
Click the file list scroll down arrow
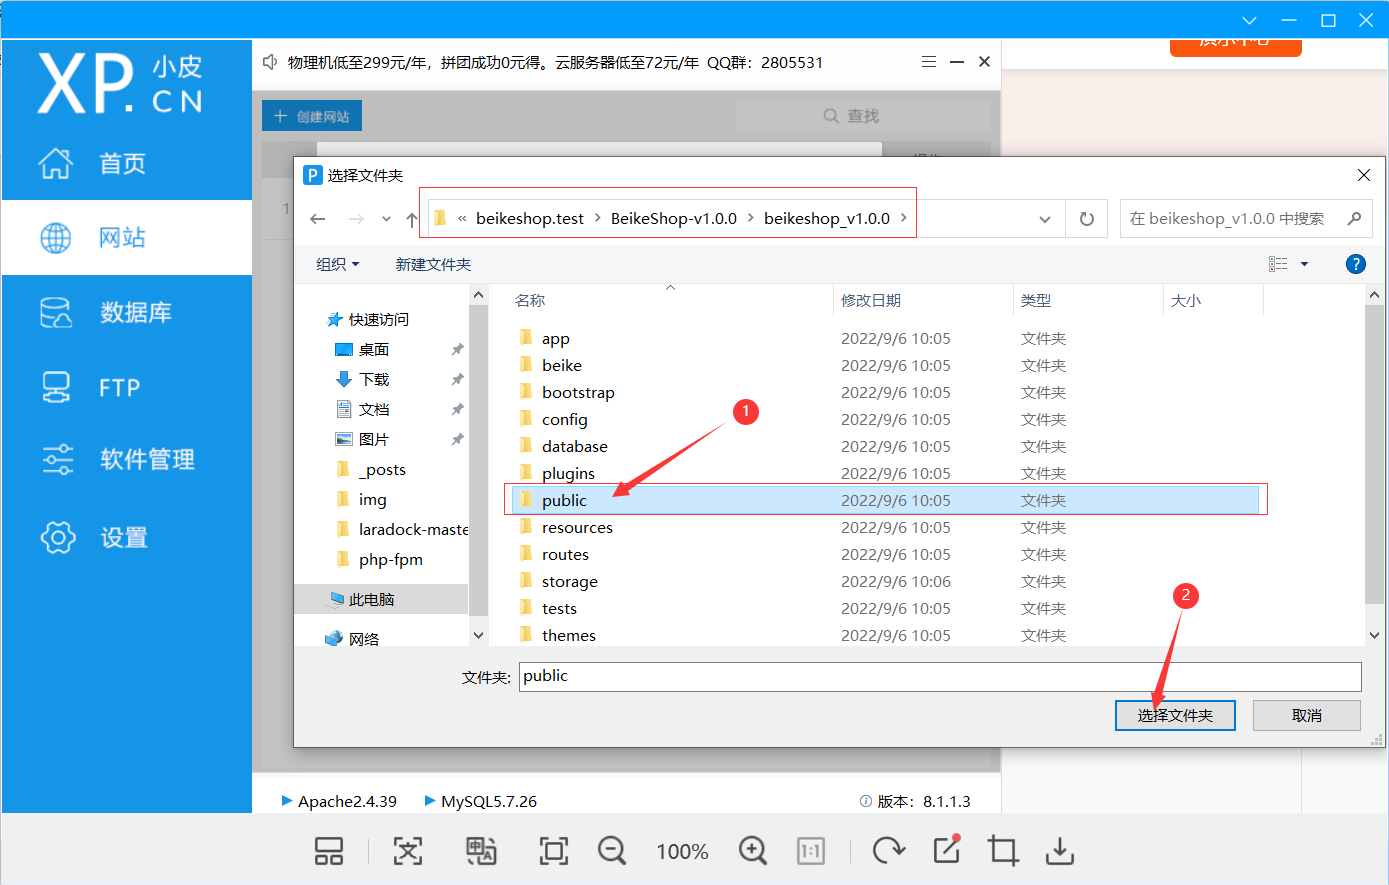(1374, 635)
